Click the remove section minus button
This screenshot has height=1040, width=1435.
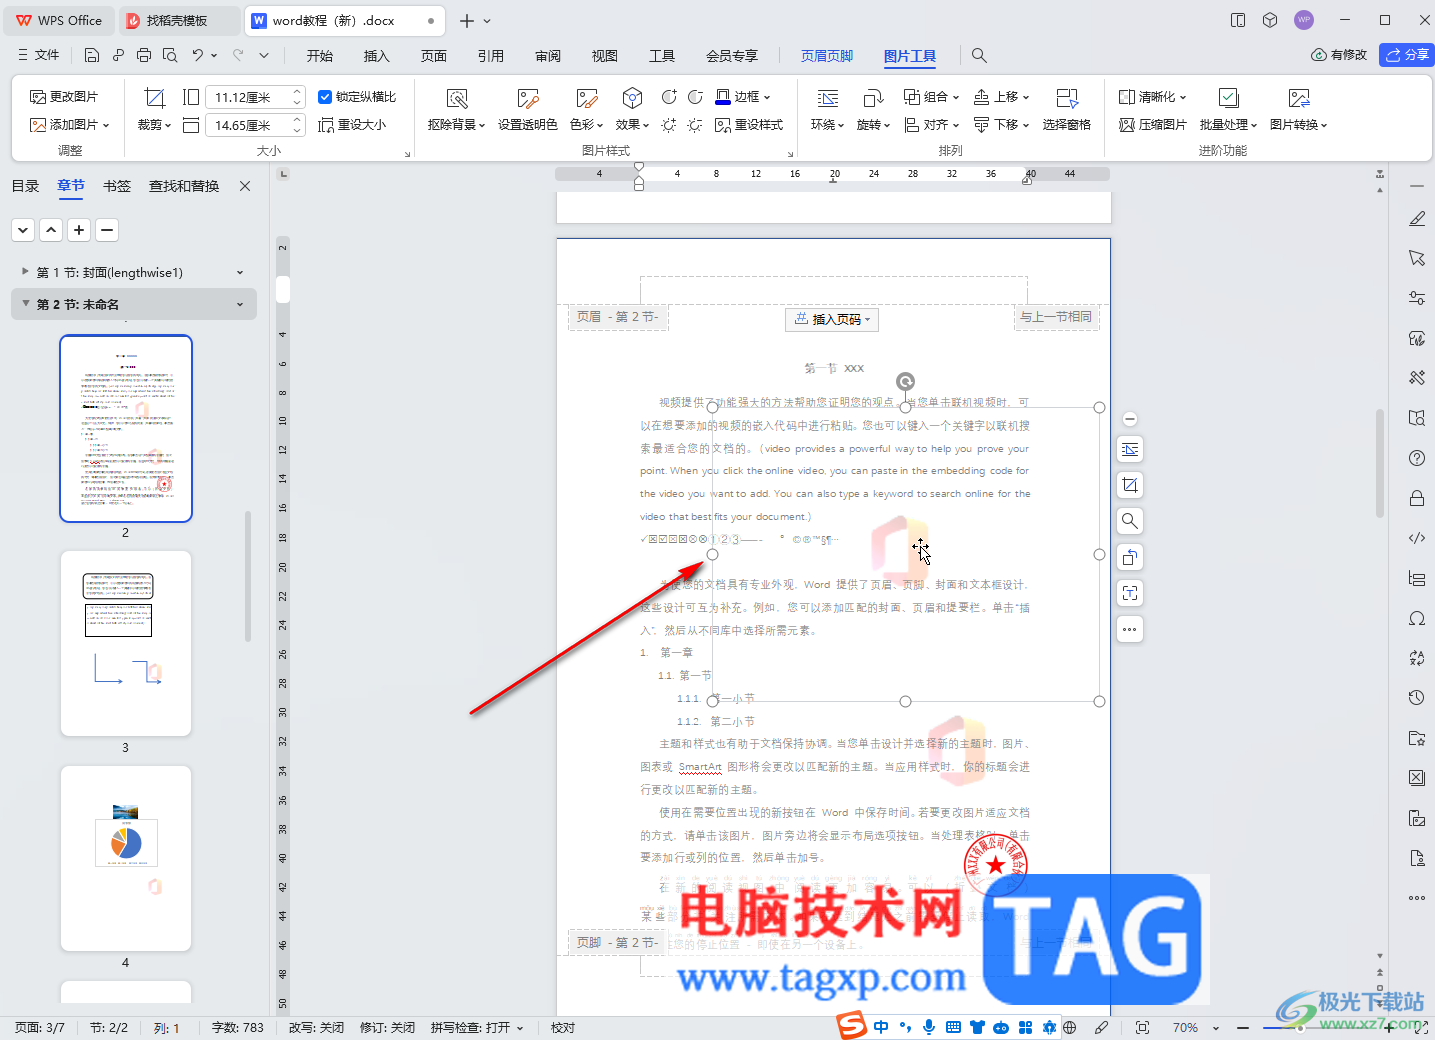[x=107, y=230]
